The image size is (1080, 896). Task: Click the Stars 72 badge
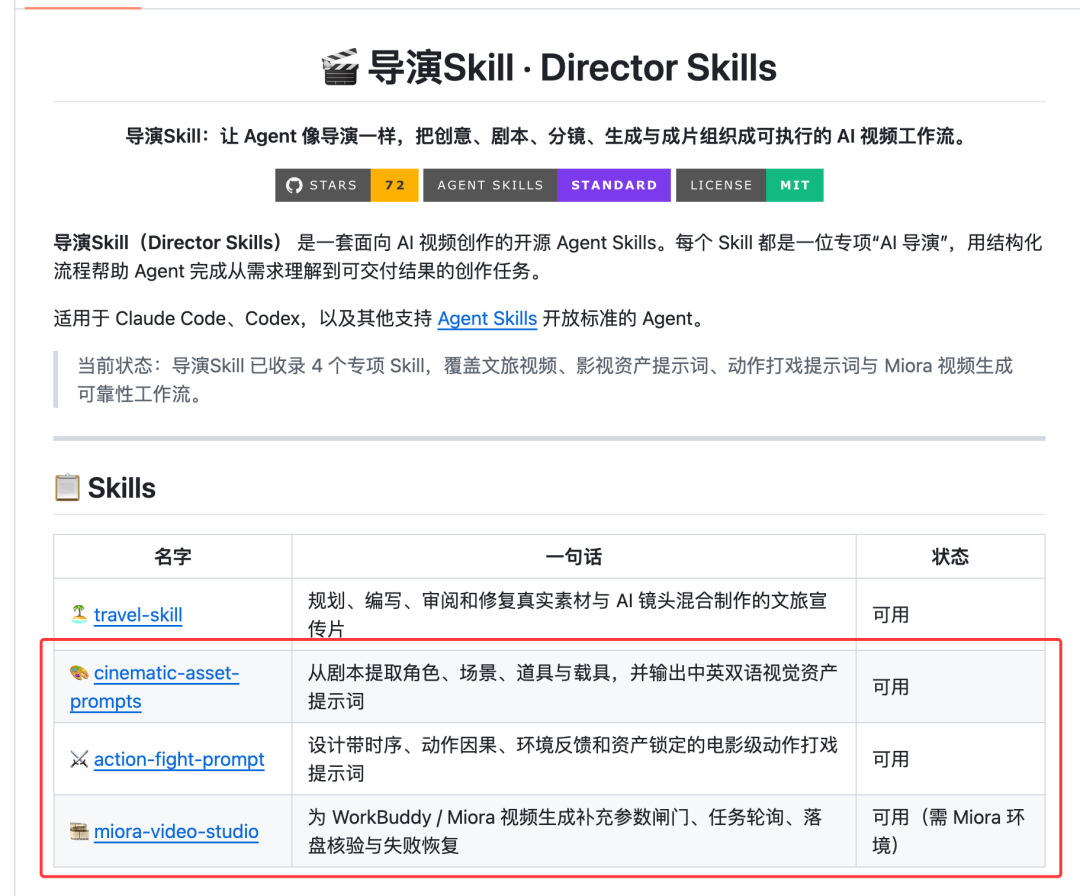pyautogui.click(x=346, y=185)
